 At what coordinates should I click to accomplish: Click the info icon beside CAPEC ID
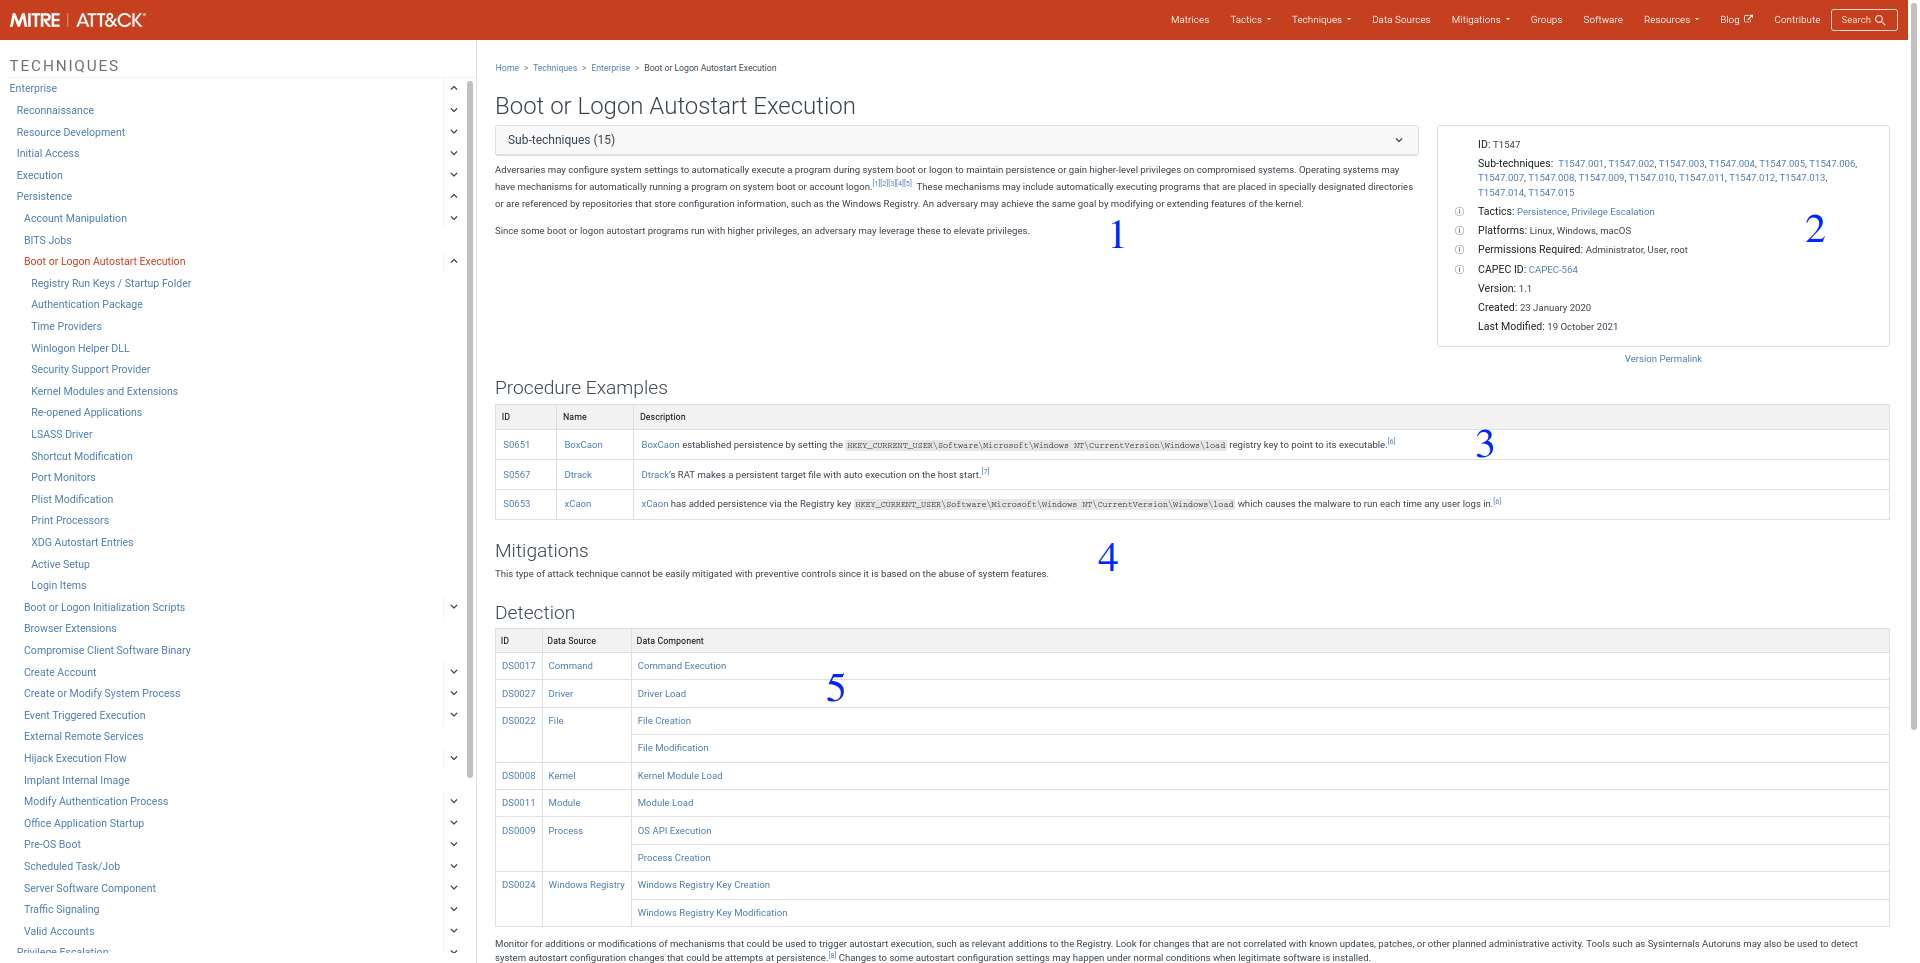1459,270
